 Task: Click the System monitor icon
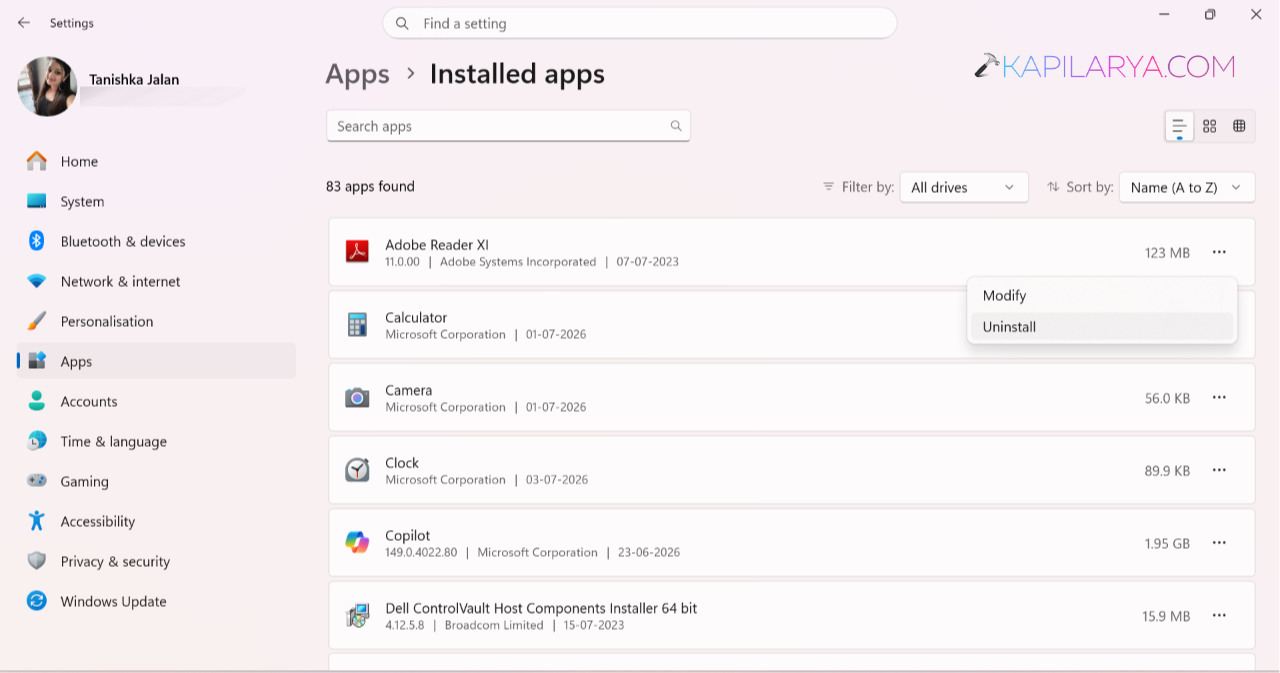click(37, 201)
